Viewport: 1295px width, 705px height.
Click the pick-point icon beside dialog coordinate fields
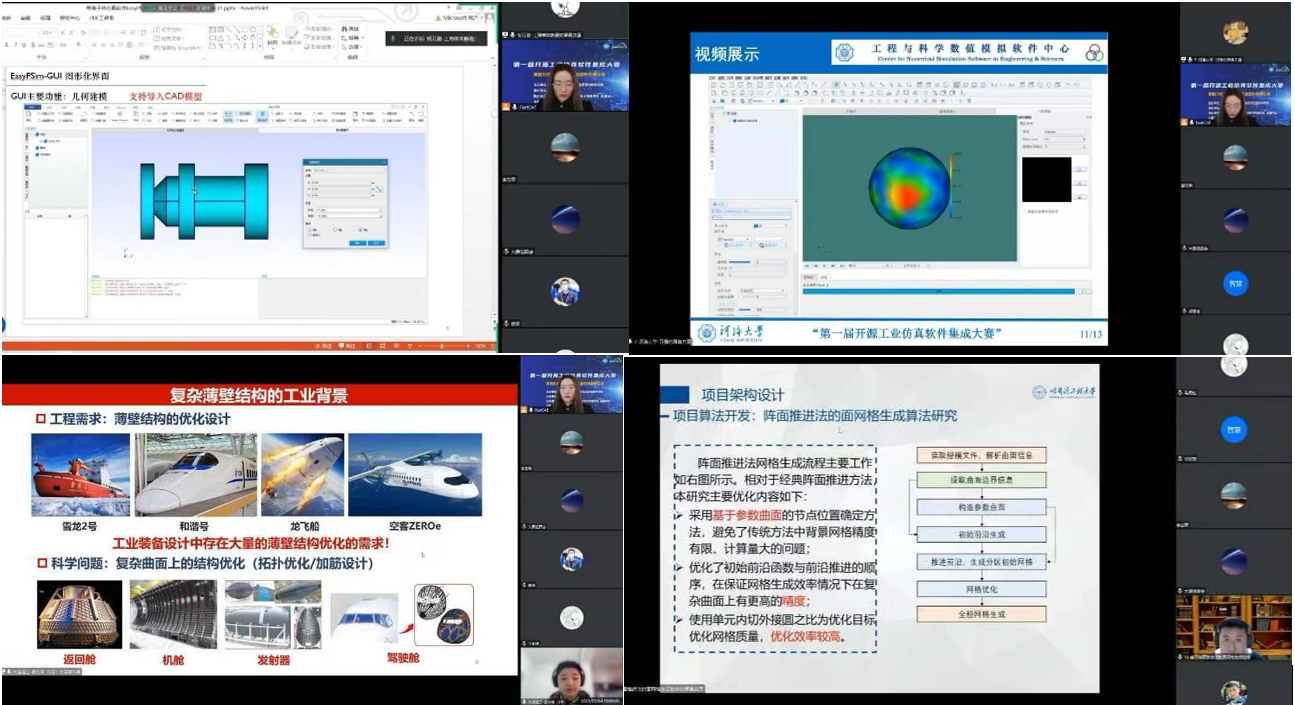(378, 188)
